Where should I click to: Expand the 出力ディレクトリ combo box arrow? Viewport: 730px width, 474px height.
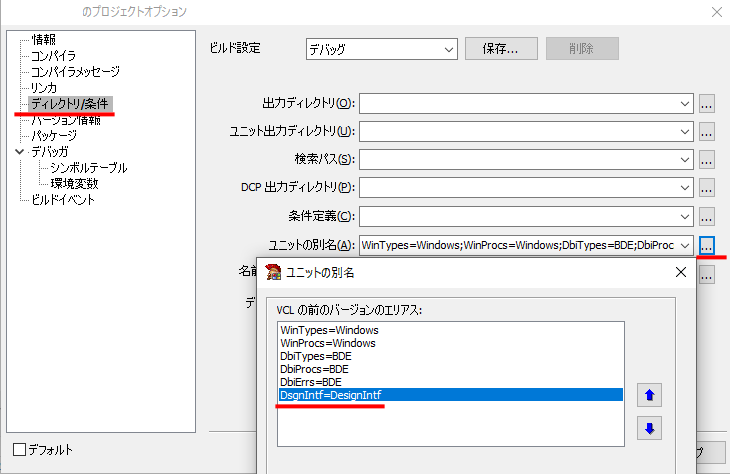pos(684,104)
